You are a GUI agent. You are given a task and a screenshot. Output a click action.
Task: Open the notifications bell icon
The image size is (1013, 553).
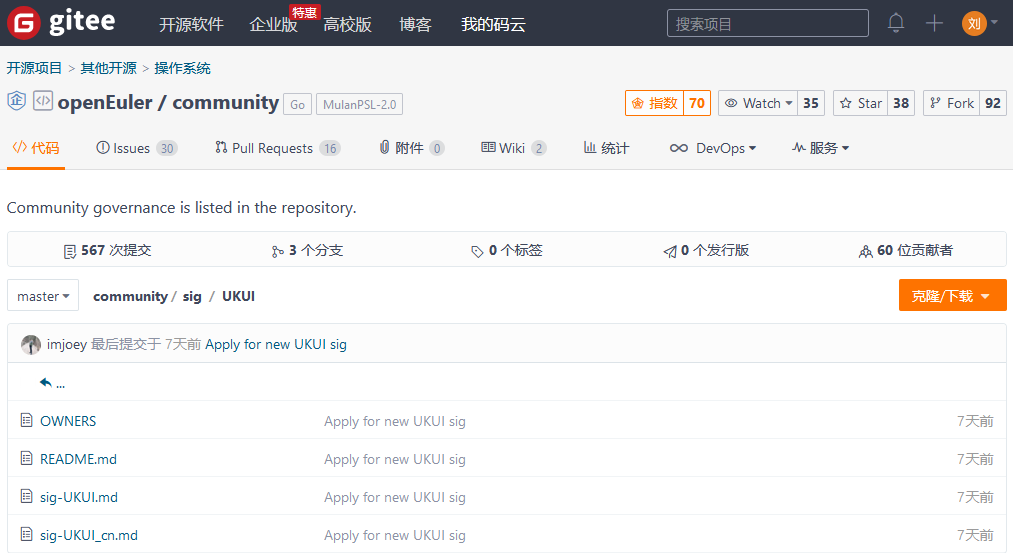[896, 23]
